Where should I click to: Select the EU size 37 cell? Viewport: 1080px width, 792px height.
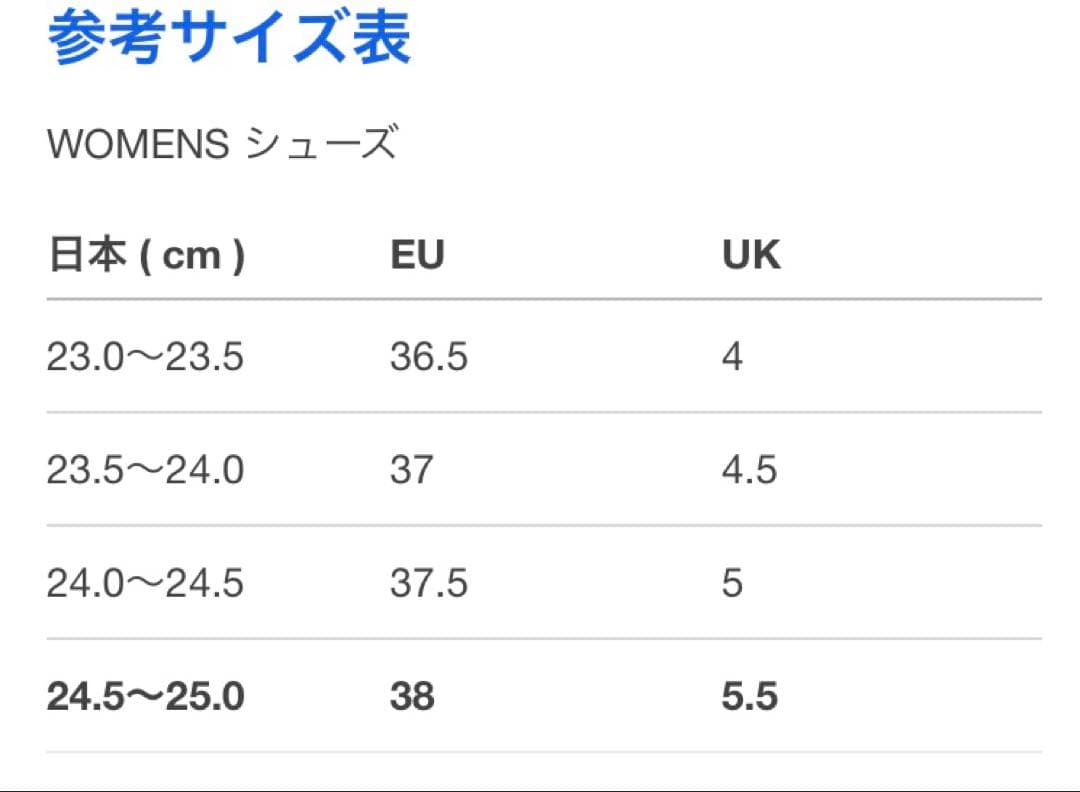(x=411, y=470)
